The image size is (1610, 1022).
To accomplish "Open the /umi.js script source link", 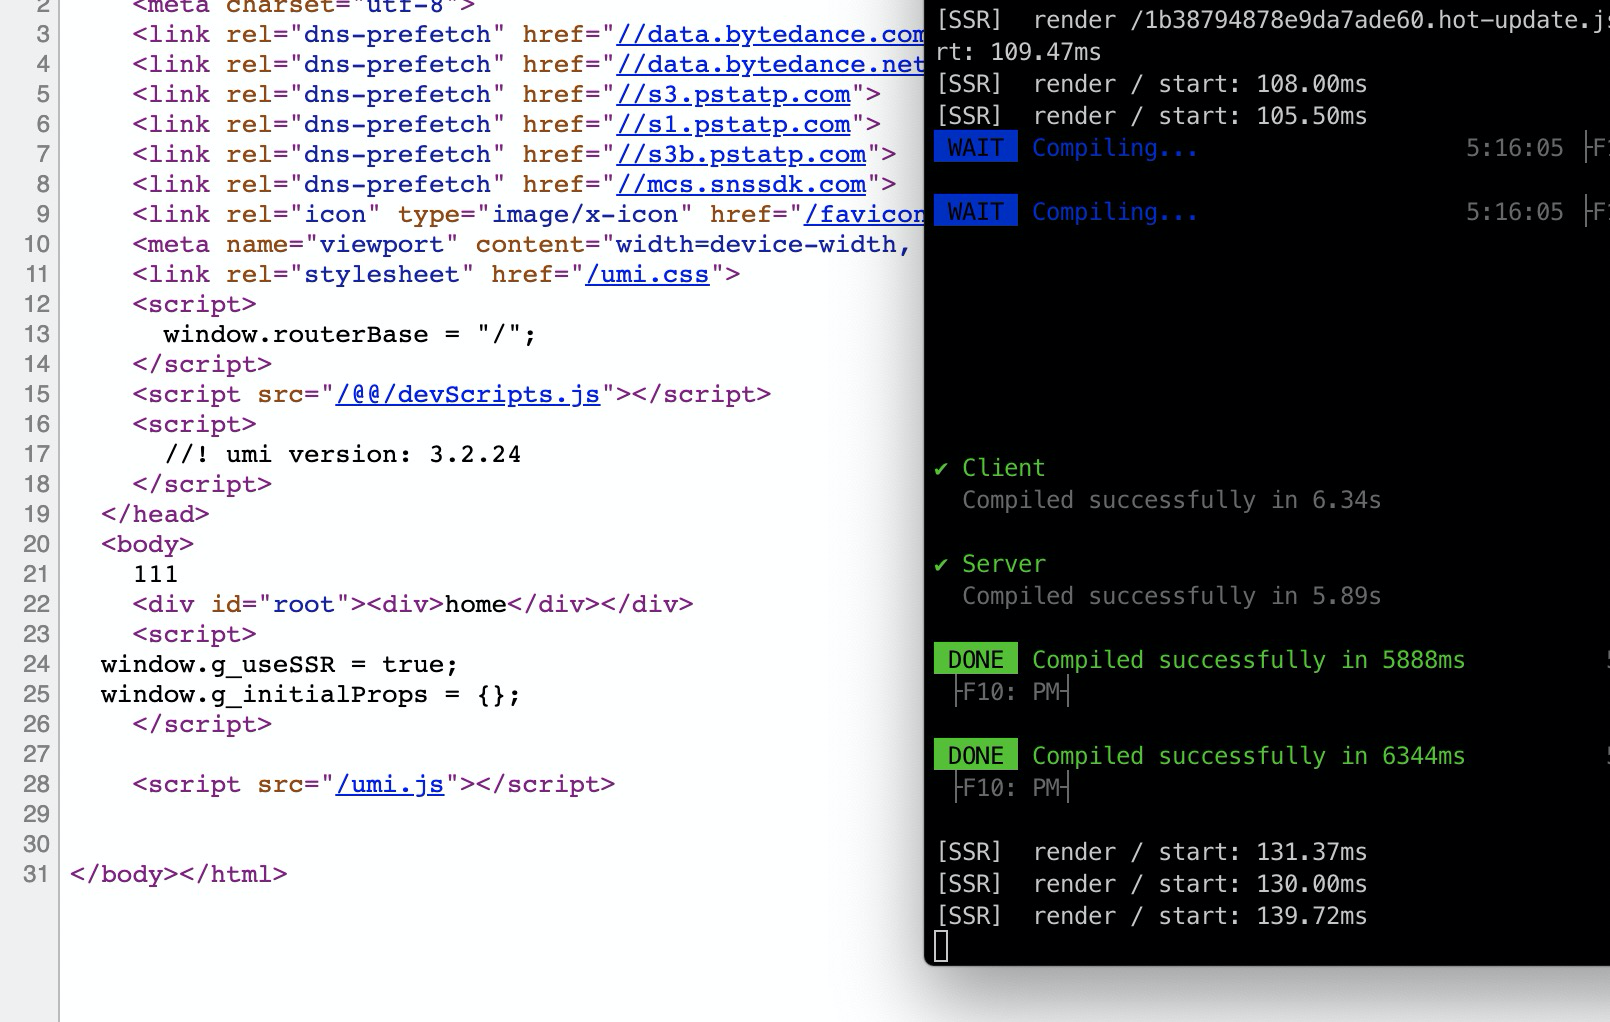I will pos(390,784).
